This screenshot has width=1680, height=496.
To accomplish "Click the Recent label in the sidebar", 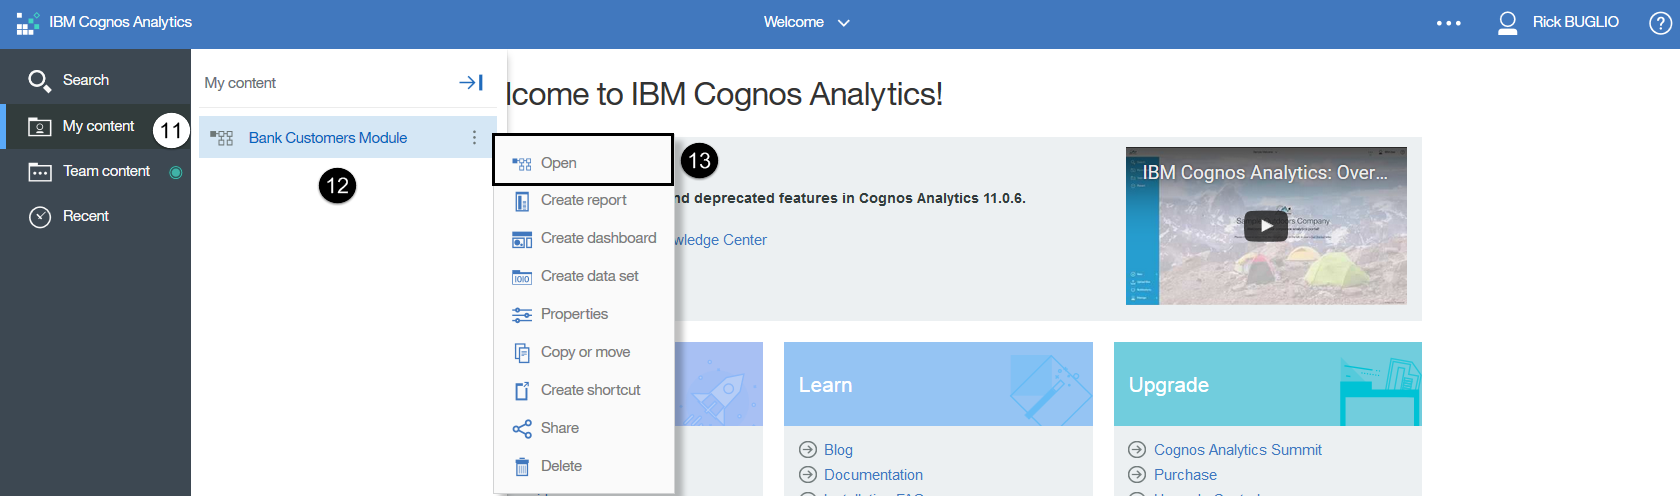I will point(86,216).
